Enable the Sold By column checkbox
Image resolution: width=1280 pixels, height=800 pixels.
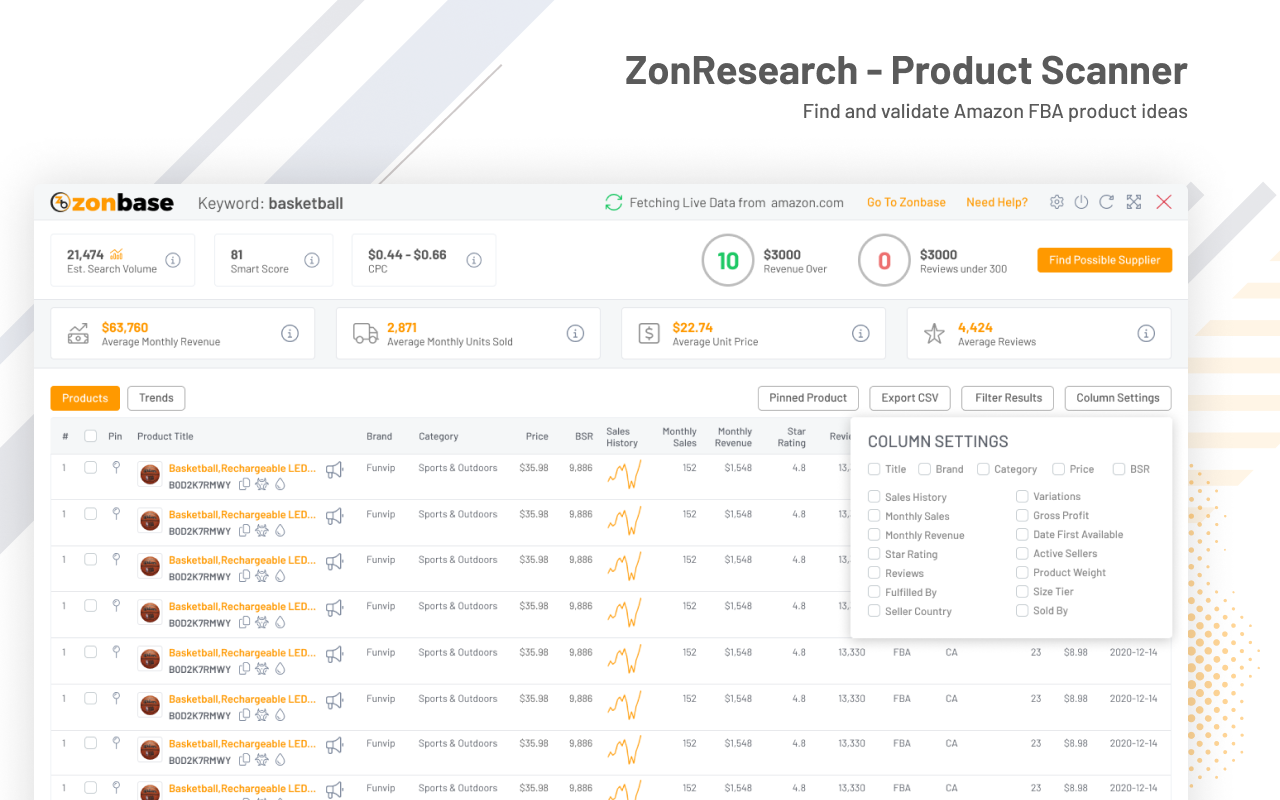pos(1022,610)
